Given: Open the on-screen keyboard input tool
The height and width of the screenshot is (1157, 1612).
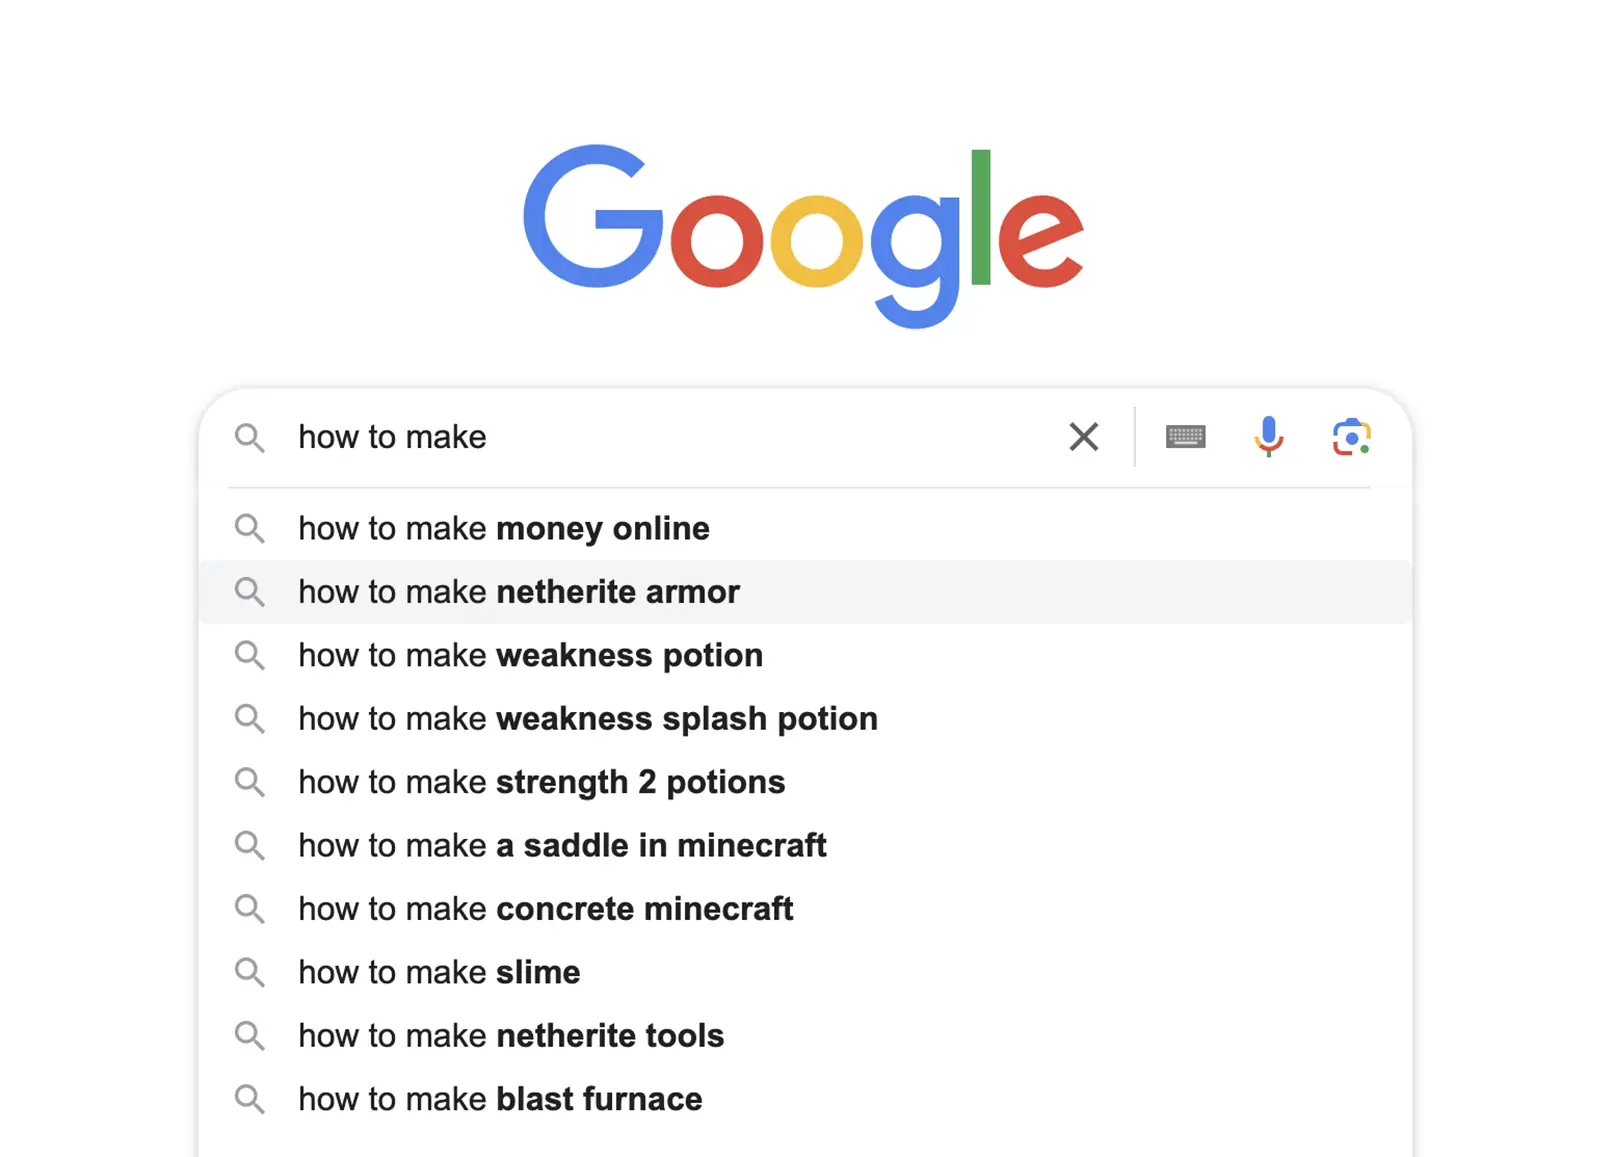Looking at the screenshot, I should (x=1185, y=437).
